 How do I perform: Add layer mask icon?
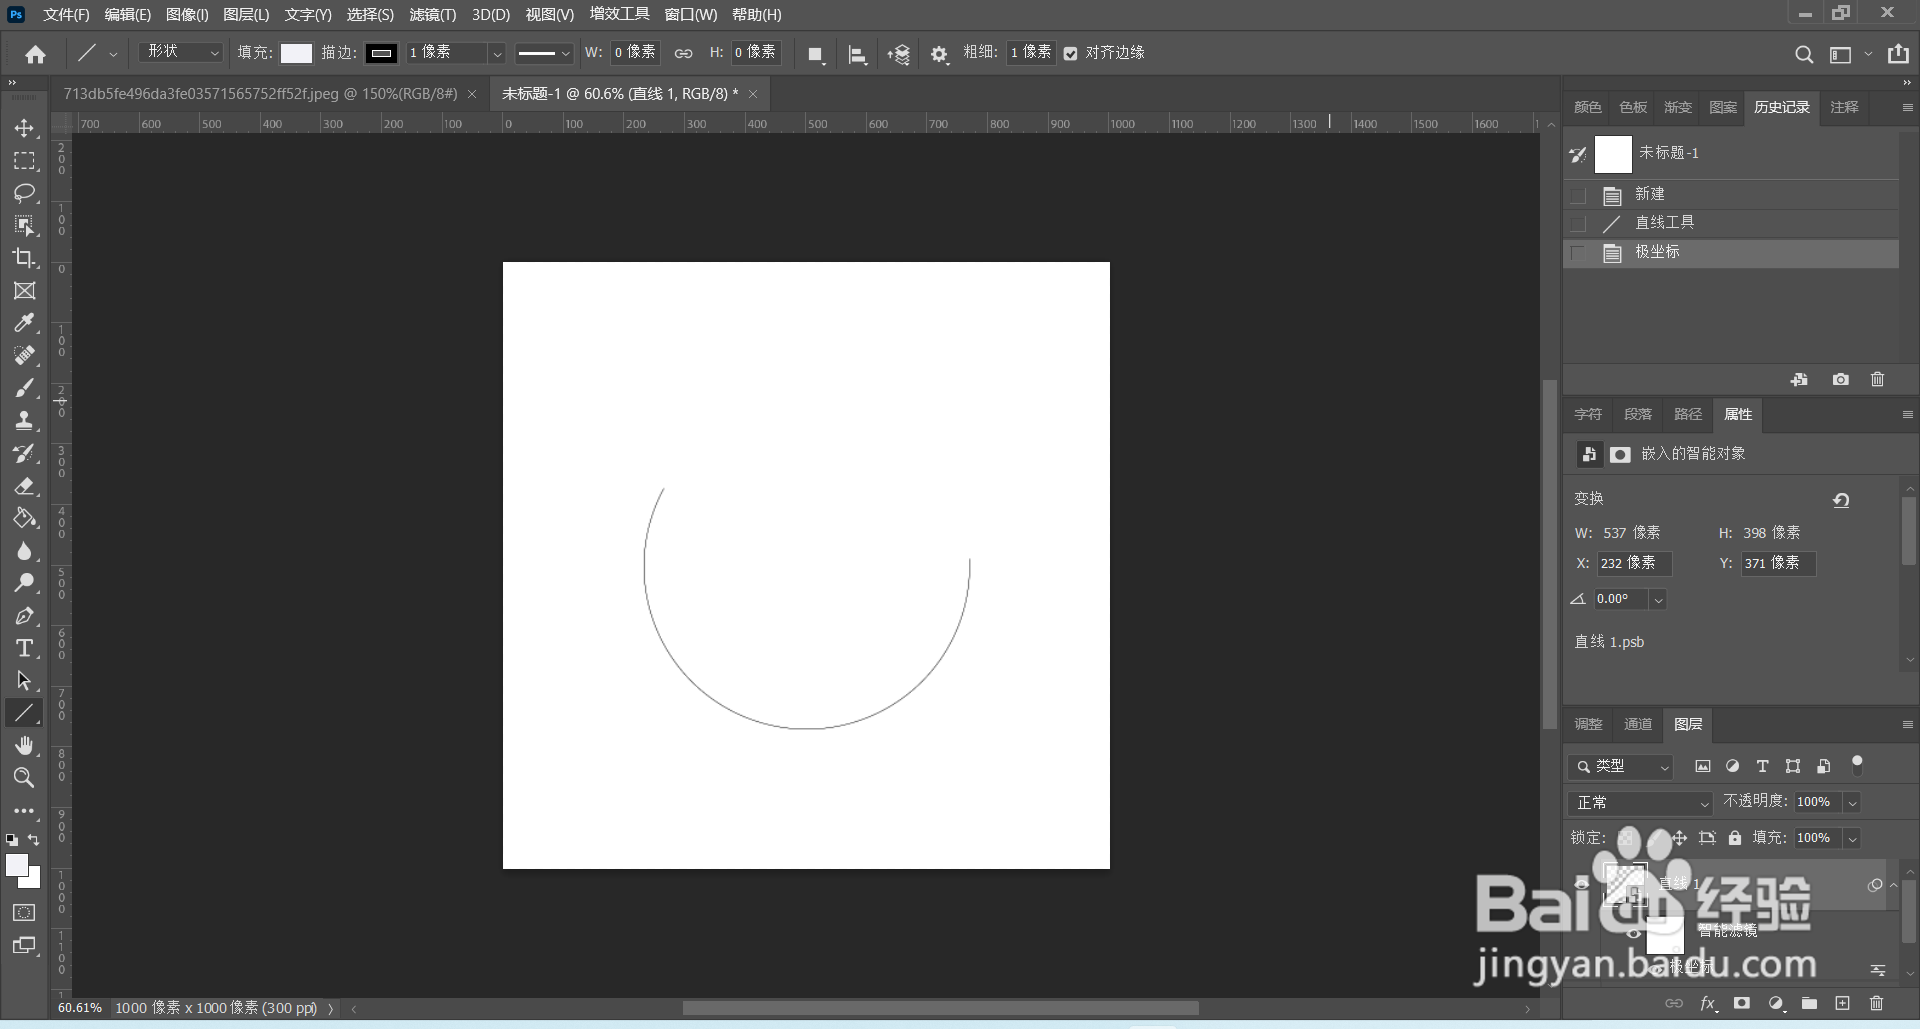[x=1742, y=1003]
